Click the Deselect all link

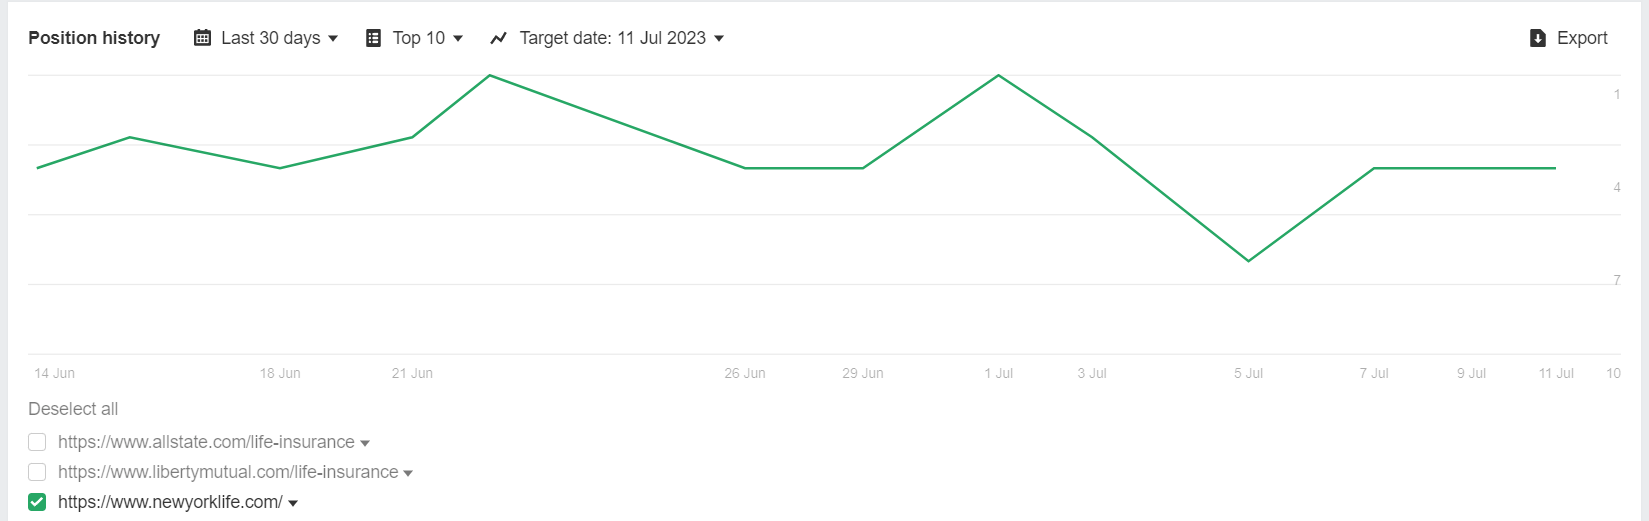point(73,409)
